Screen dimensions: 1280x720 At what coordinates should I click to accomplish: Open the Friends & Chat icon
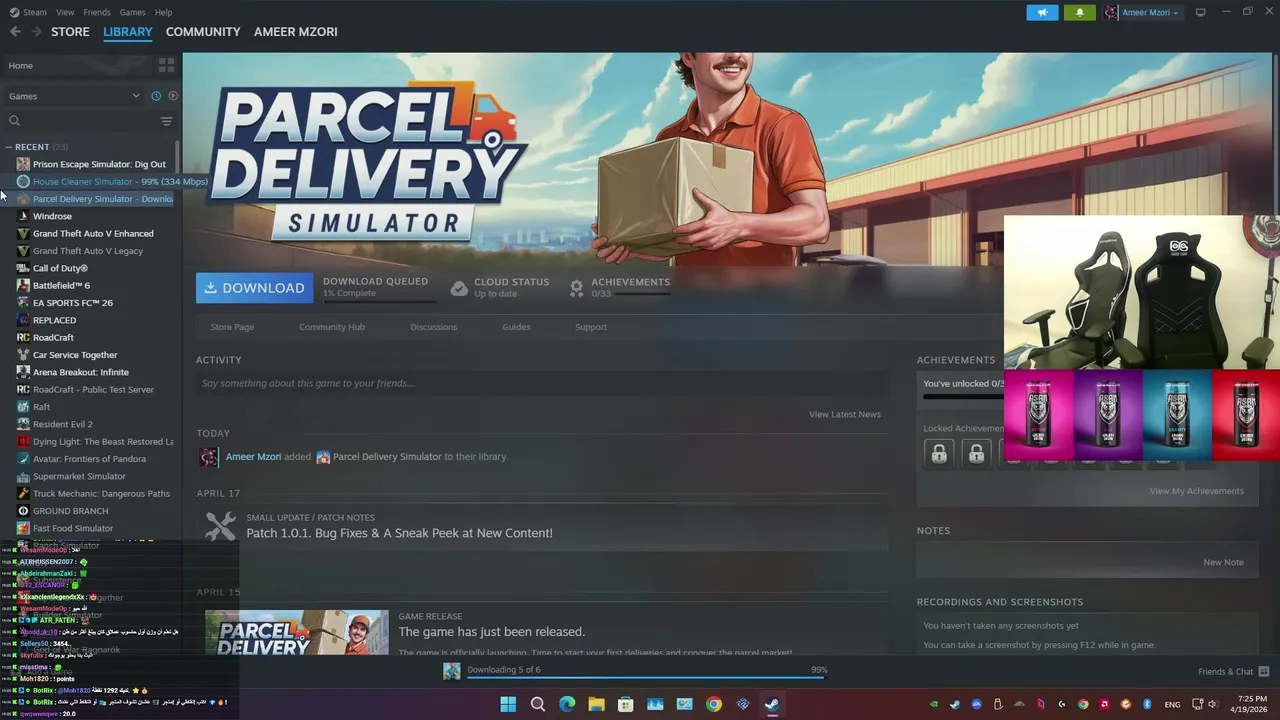[x=1264, y=672]
